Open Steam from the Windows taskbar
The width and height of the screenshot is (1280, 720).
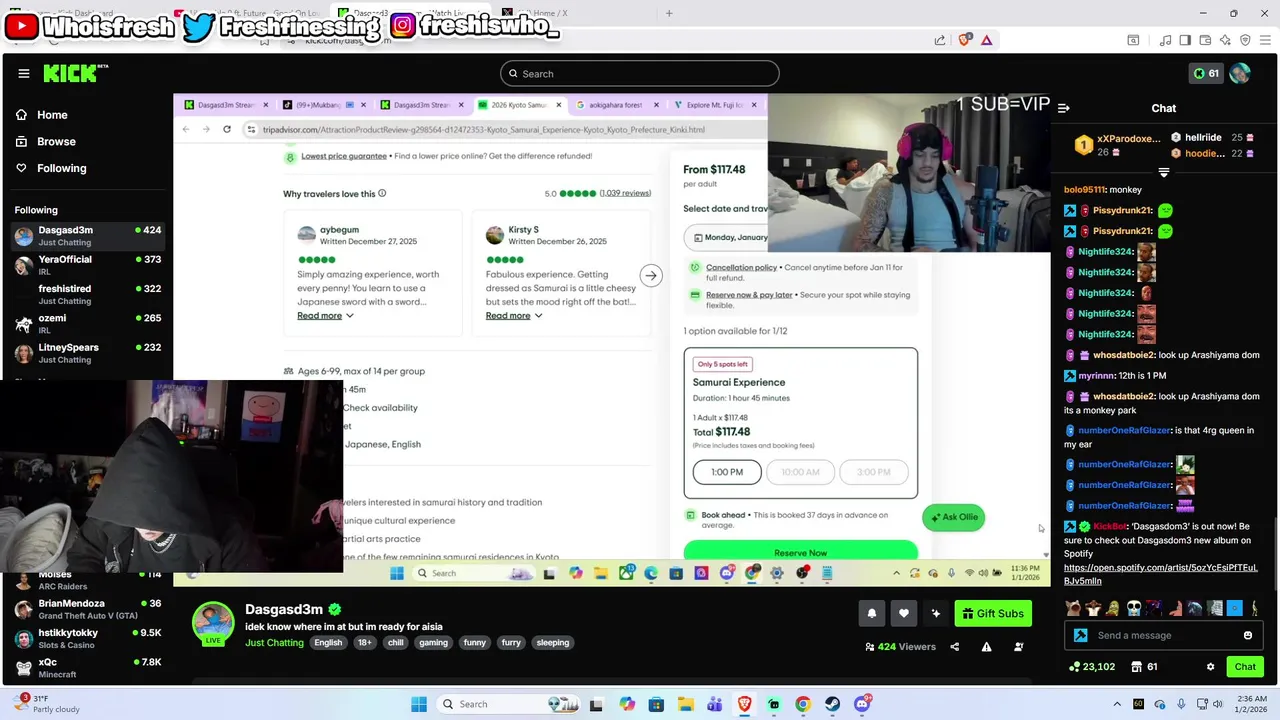click(x=832, y=704)
